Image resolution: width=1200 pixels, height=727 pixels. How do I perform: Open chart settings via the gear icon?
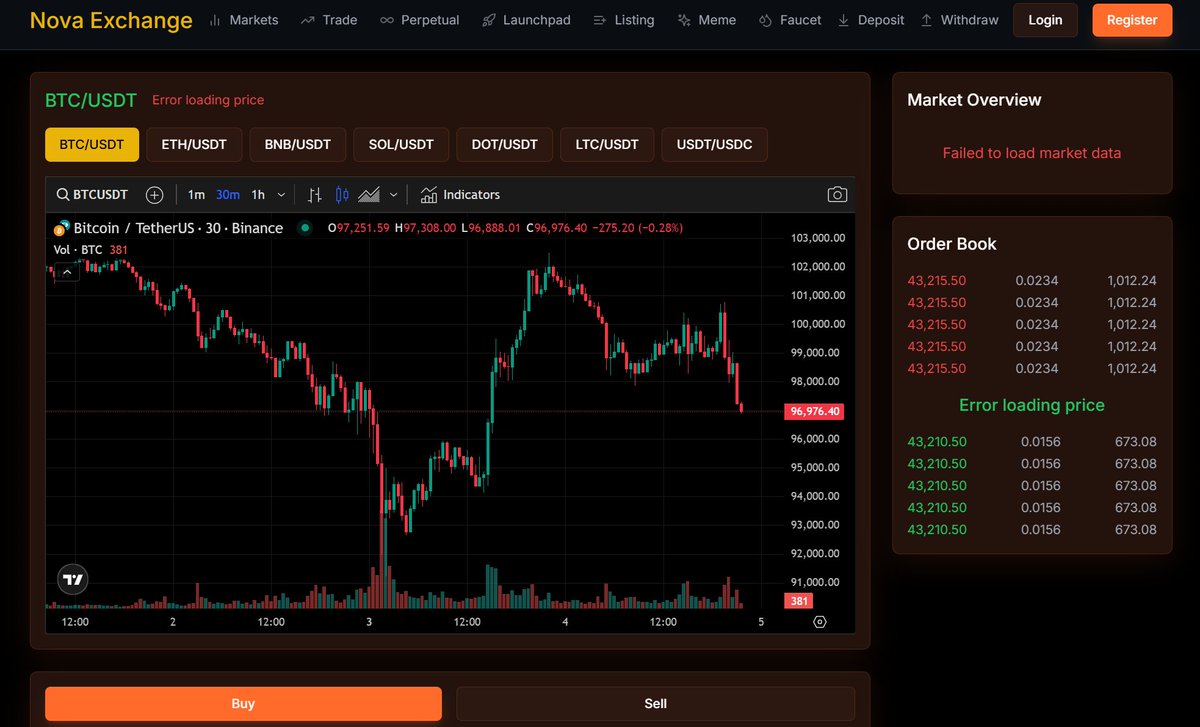tap(820, 621)
